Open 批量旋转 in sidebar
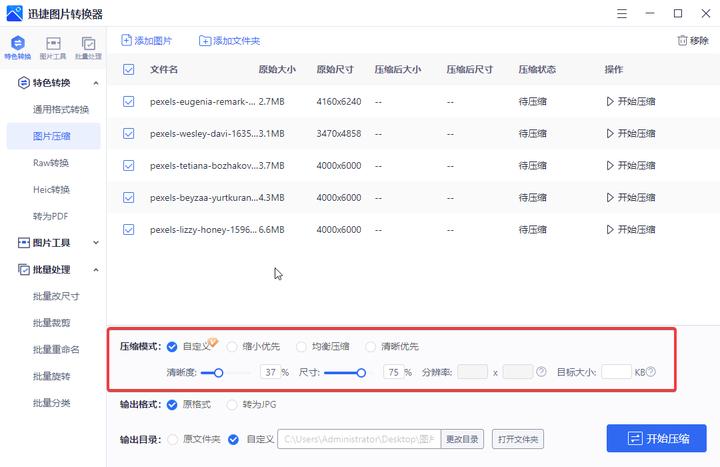This screenshot has width=720, height=467. click(x=51, y=376)
